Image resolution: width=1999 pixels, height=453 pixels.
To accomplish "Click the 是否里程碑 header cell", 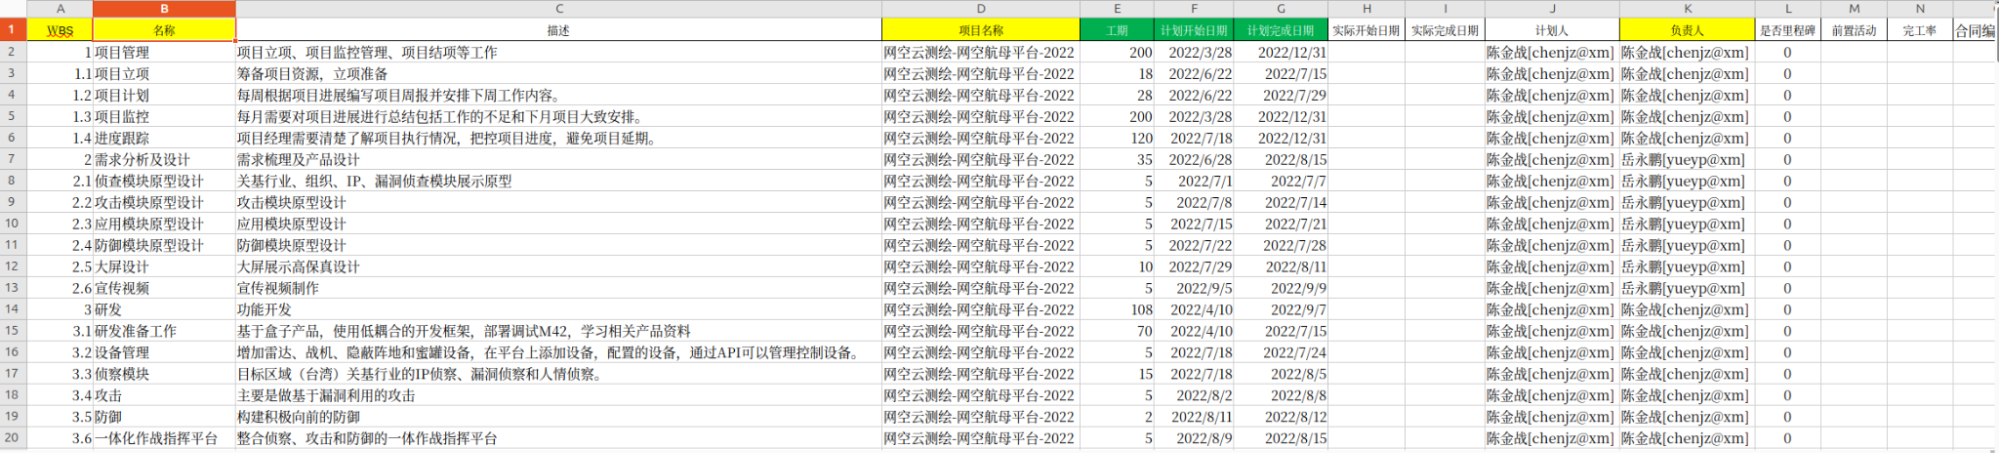I will (1787, 30).
